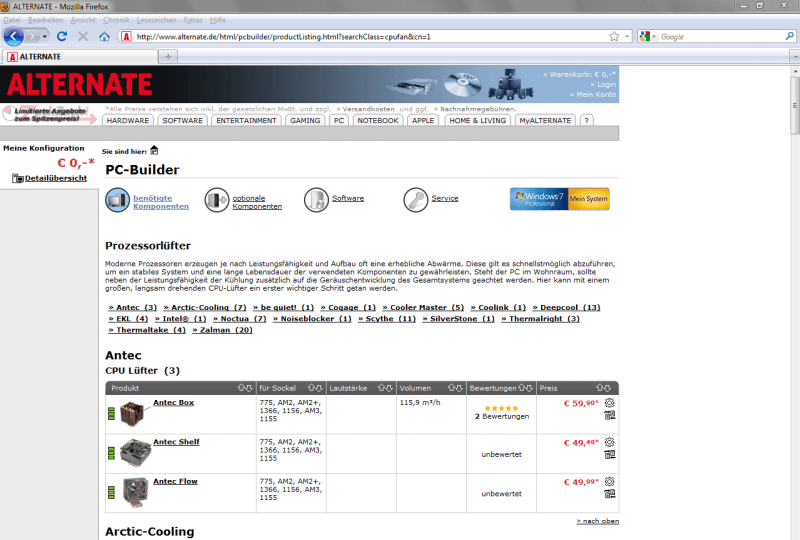Sort by Preis column arrows
Viewport: 800px width, 540px height.
(603, 388)
